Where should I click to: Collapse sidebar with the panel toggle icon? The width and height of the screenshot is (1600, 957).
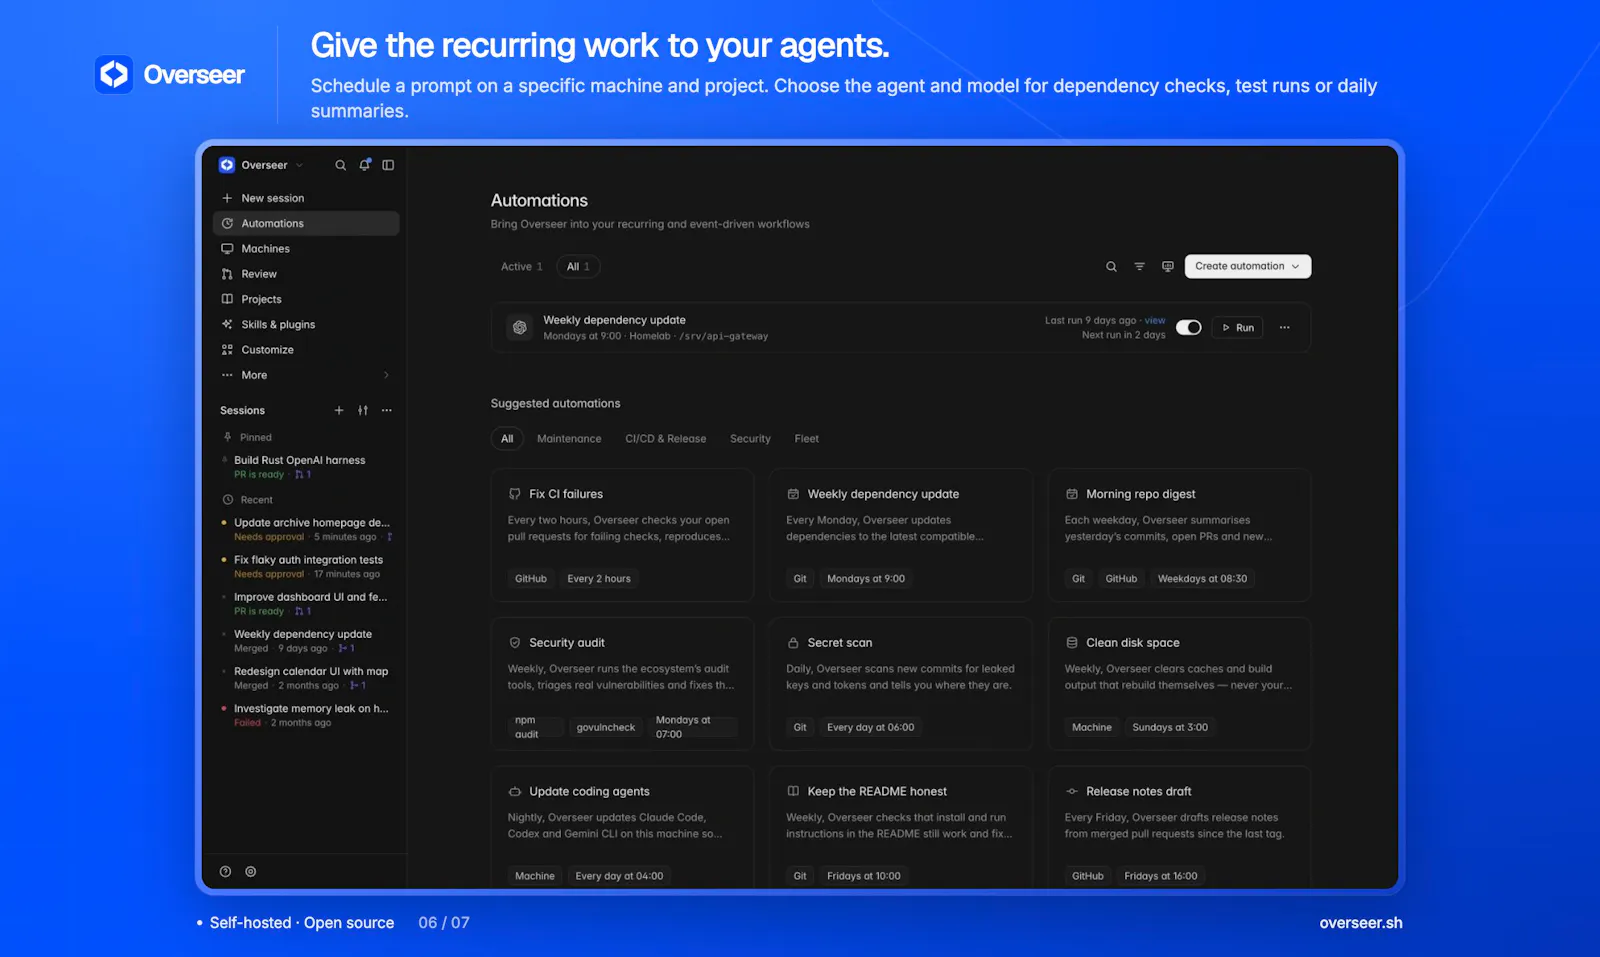pyautogui.click(x=388, y=165)
